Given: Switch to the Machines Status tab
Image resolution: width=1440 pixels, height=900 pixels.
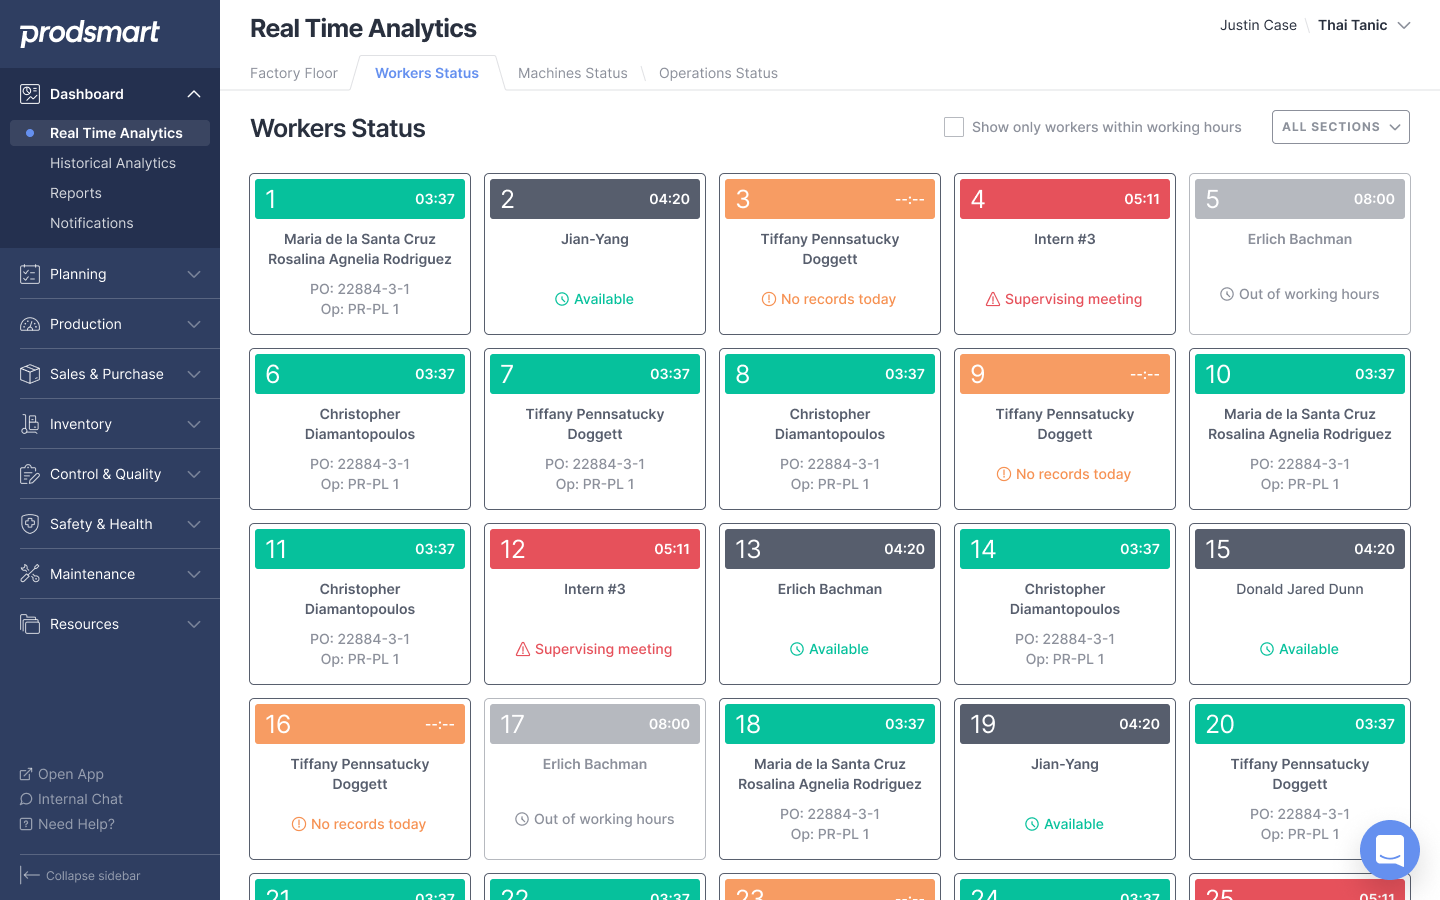Looking at the screenshot, I should click(572, 73).
